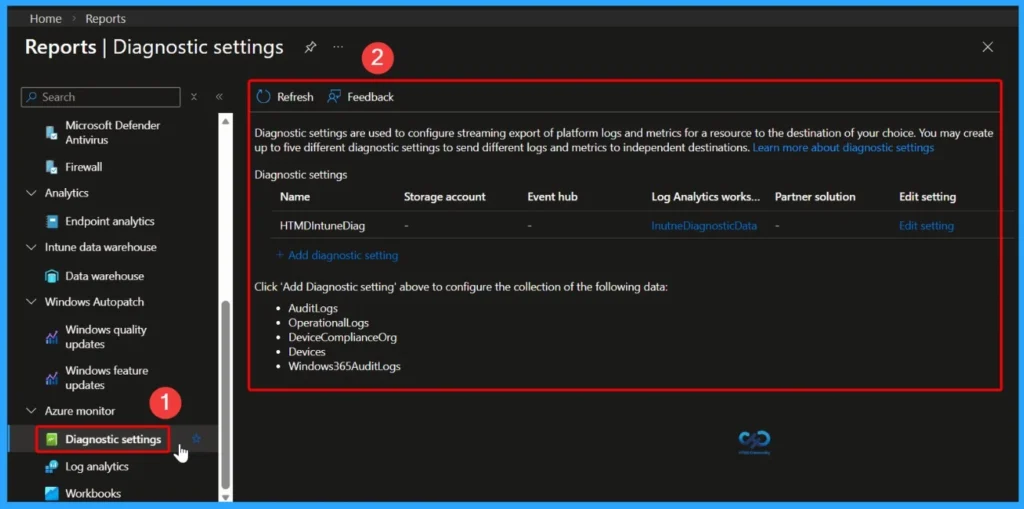Click the Storage account column header
This screenshot has height=509, width=1024.
[x=445, y=197]
